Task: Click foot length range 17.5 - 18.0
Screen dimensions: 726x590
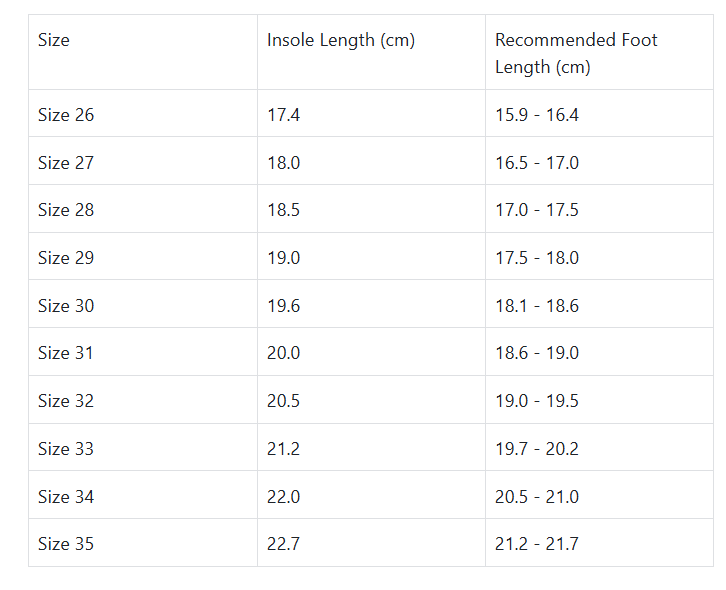Action: point(537,258)
